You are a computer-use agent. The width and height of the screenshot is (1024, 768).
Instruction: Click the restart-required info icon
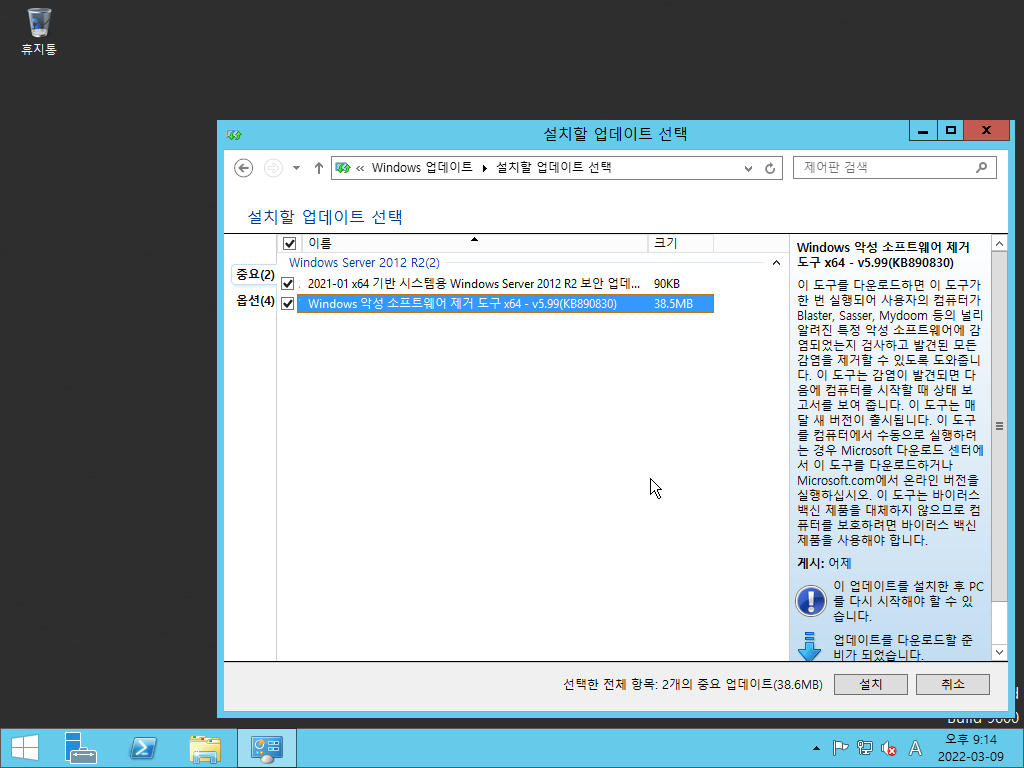[810, 600]
